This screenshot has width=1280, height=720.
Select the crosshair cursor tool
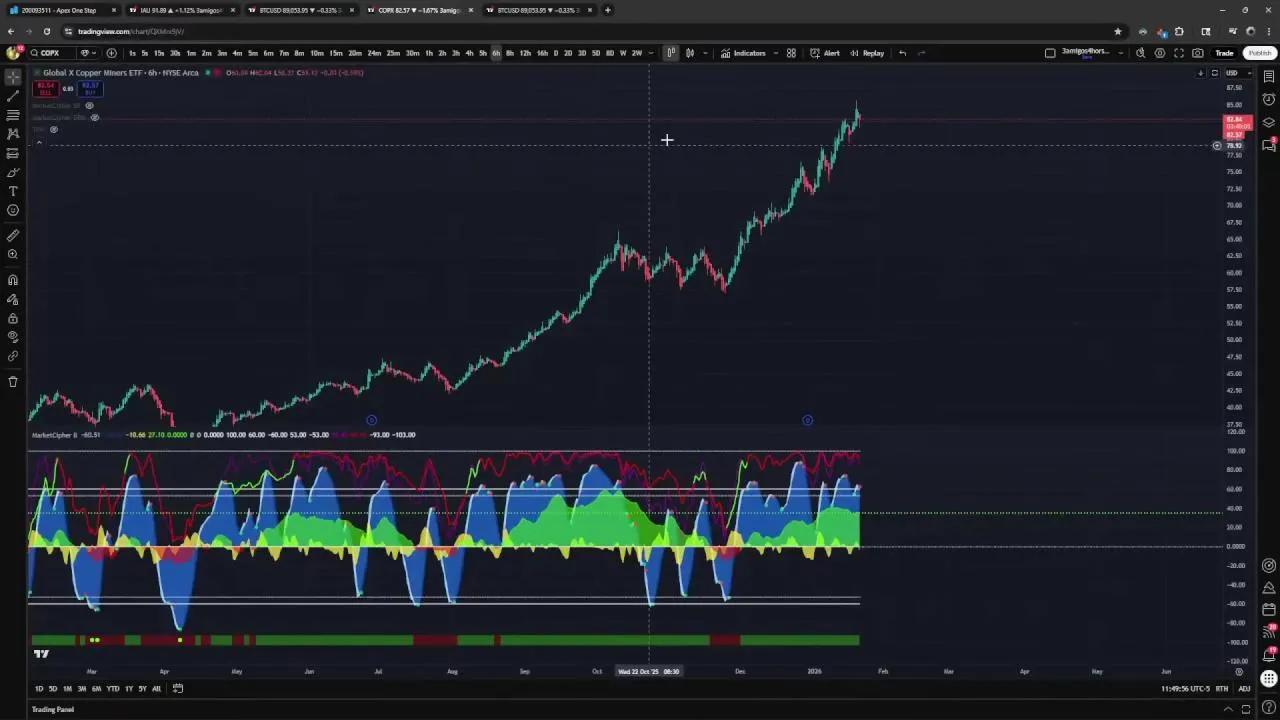point(13,77)
